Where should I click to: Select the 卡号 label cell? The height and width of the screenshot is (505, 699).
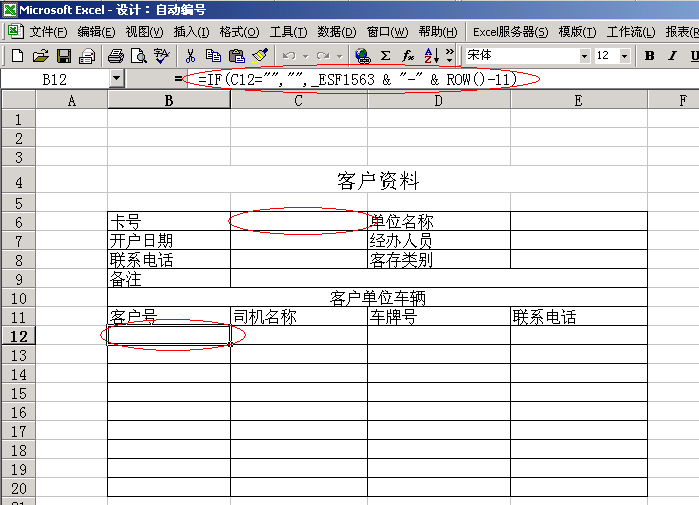tap(169, 222)
